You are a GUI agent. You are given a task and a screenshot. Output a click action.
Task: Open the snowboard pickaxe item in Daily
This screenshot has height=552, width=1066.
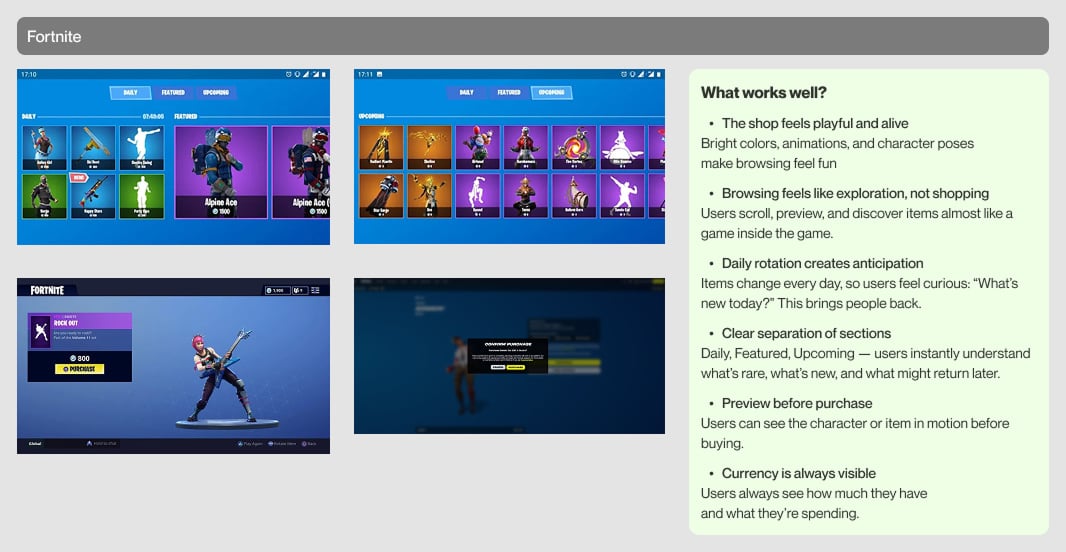coord(93,148)
